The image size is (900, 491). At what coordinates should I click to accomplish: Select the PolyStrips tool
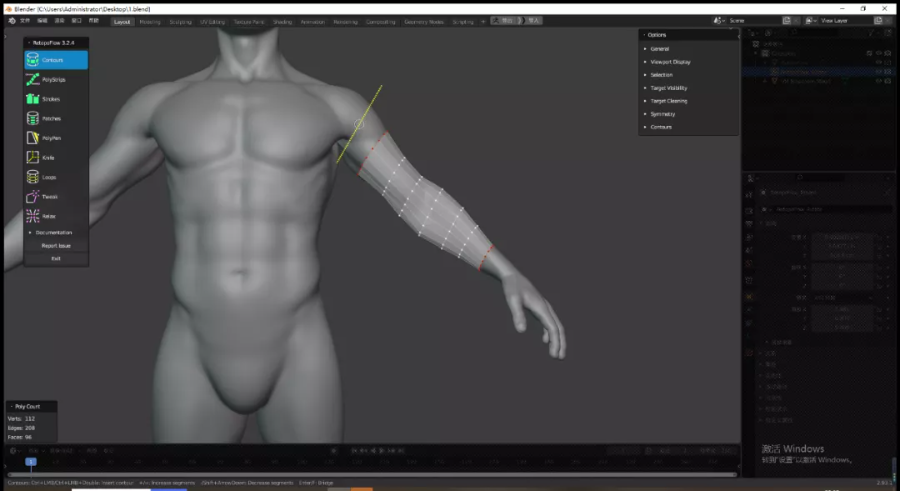pos(55,79)
